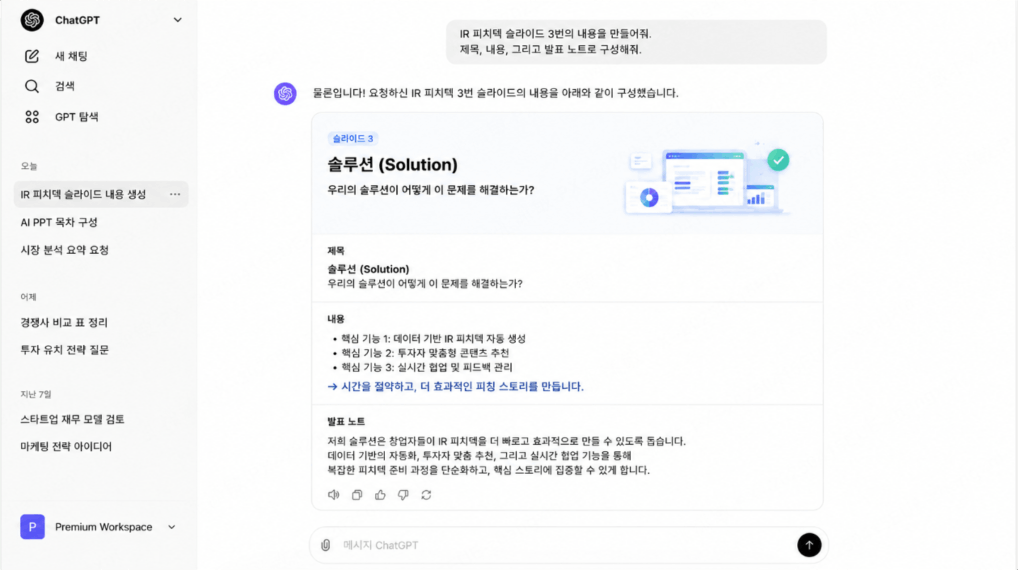The height and width of the screenshot is (570, 1018).
Task: Click the new chat pencil icon
Action: tap(32, 56)
